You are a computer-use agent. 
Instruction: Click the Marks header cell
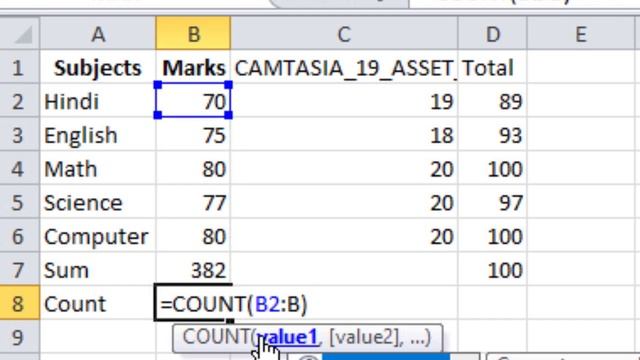click(193, 67)
